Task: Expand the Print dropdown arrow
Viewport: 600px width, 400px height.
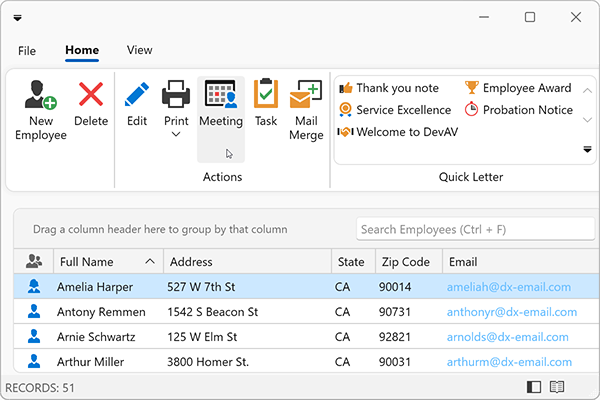Action: pyautogui.click(x=176, y=135)
